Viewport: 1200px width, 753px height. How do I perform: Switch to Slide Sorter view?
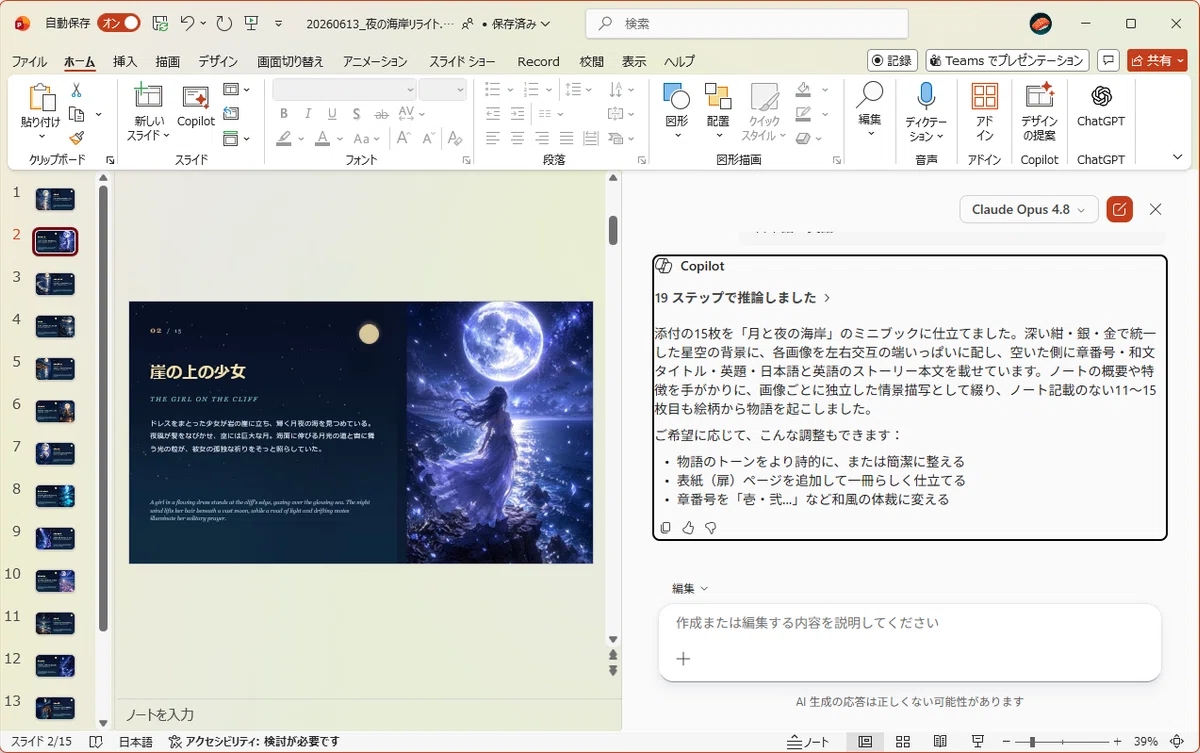[903, 742]
